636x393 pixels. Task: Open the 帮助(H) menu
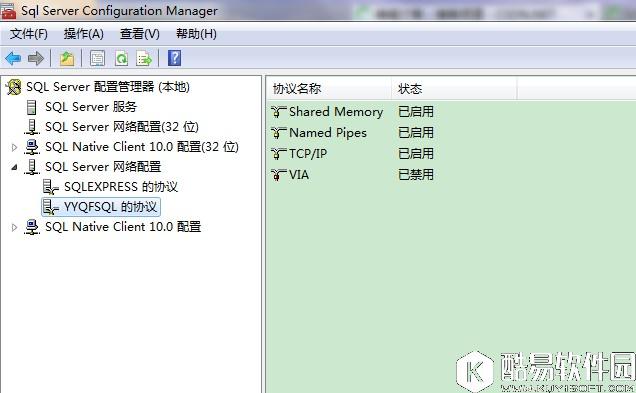click(x=196, y=34)
